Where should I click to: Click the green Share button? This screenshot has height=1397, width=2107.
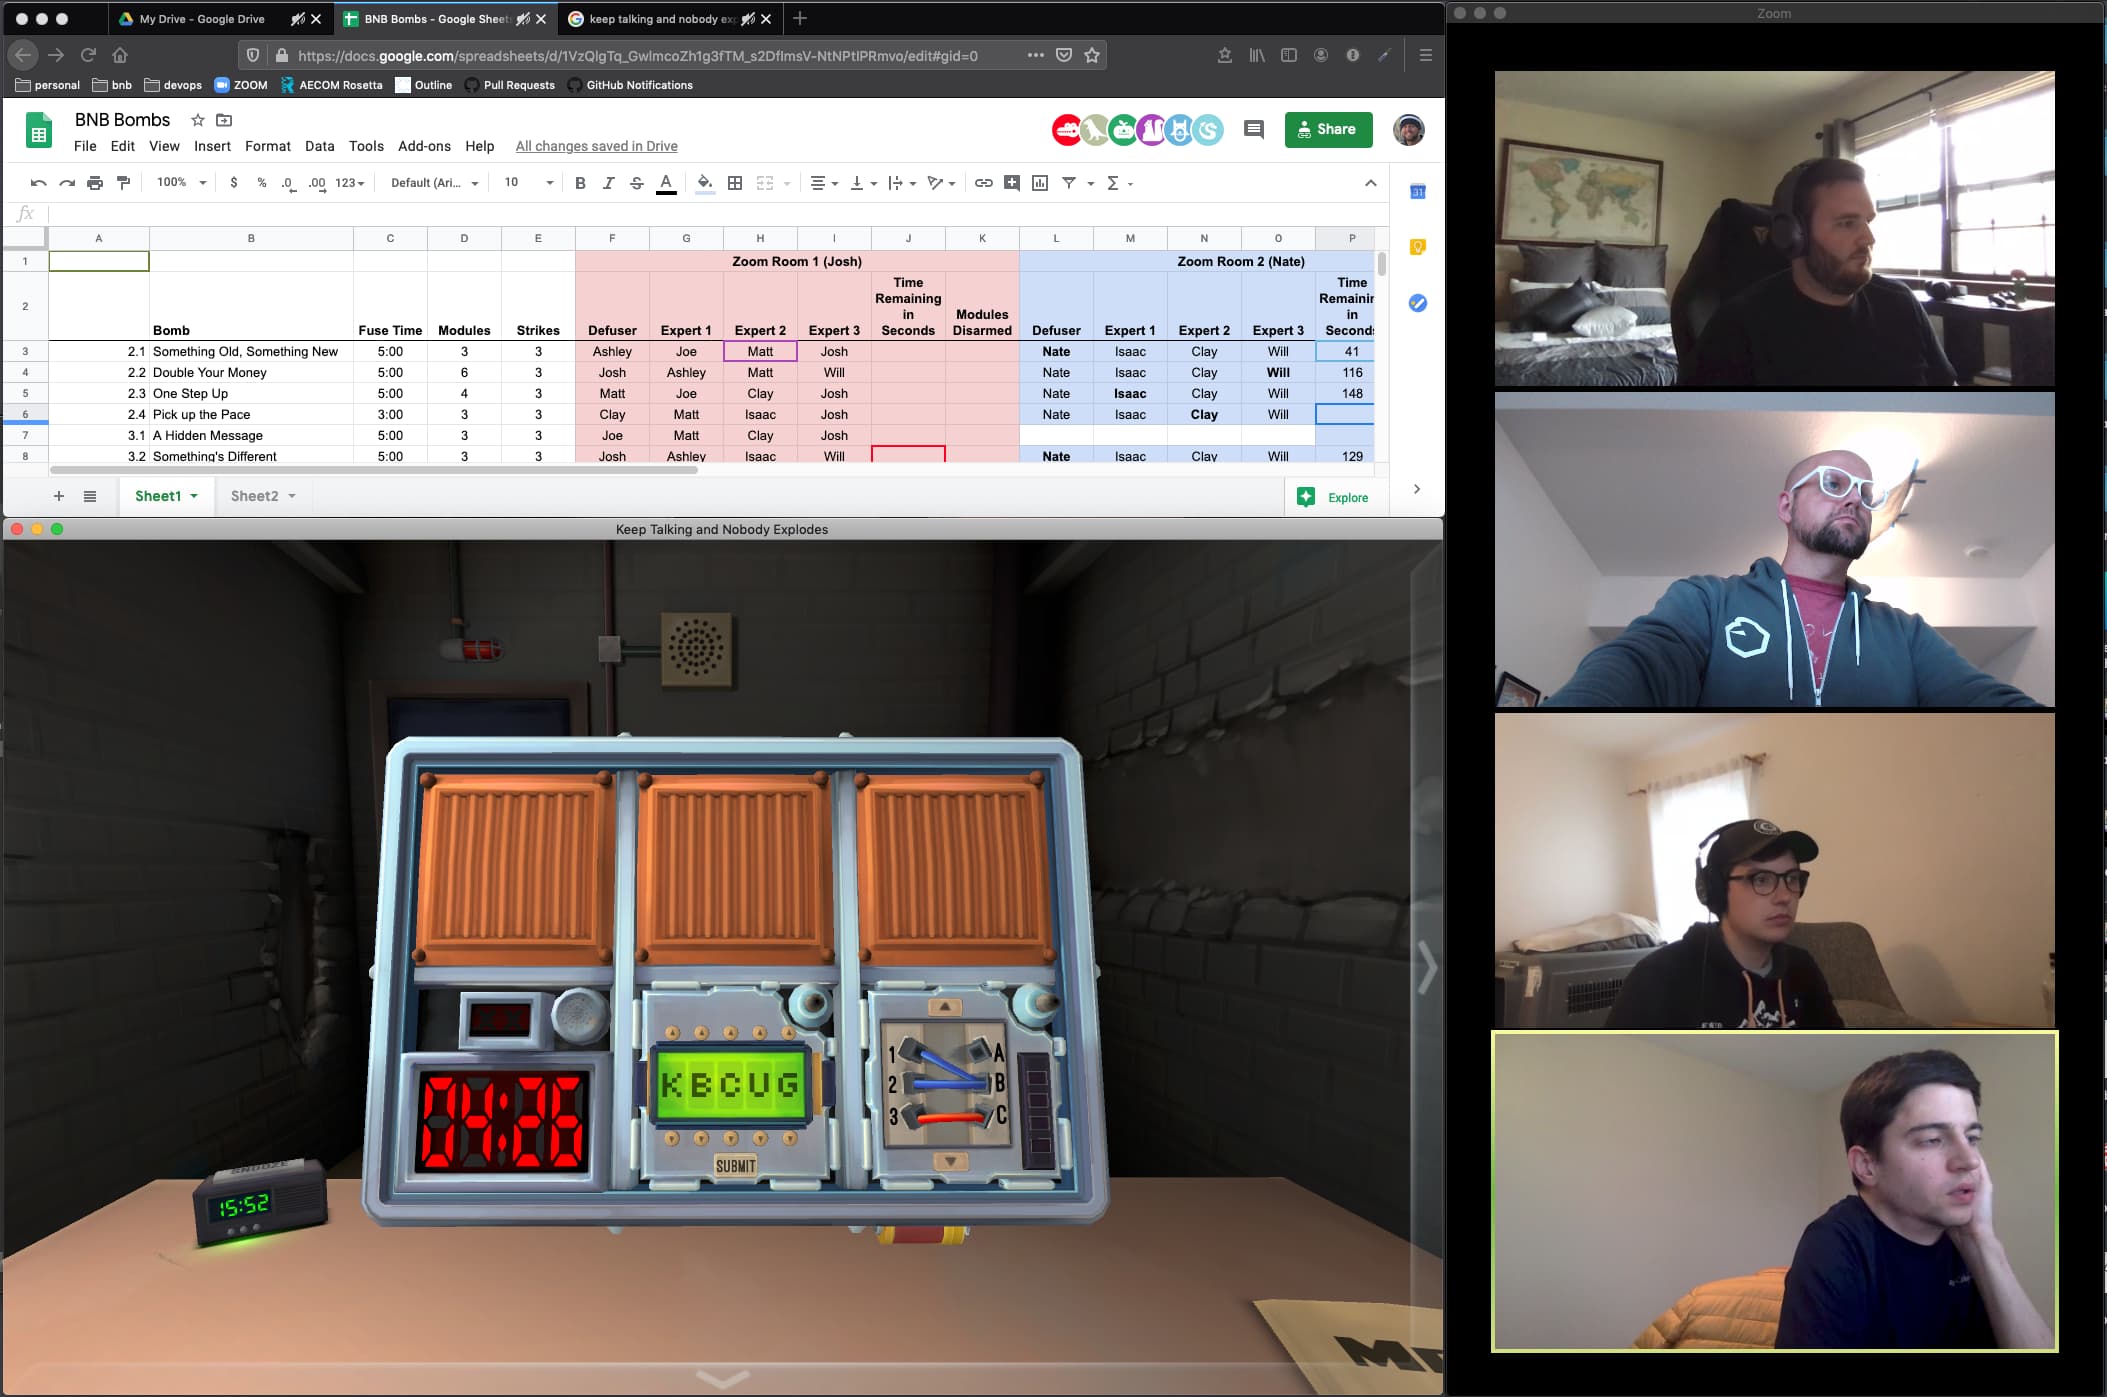tap(1328, 130)
